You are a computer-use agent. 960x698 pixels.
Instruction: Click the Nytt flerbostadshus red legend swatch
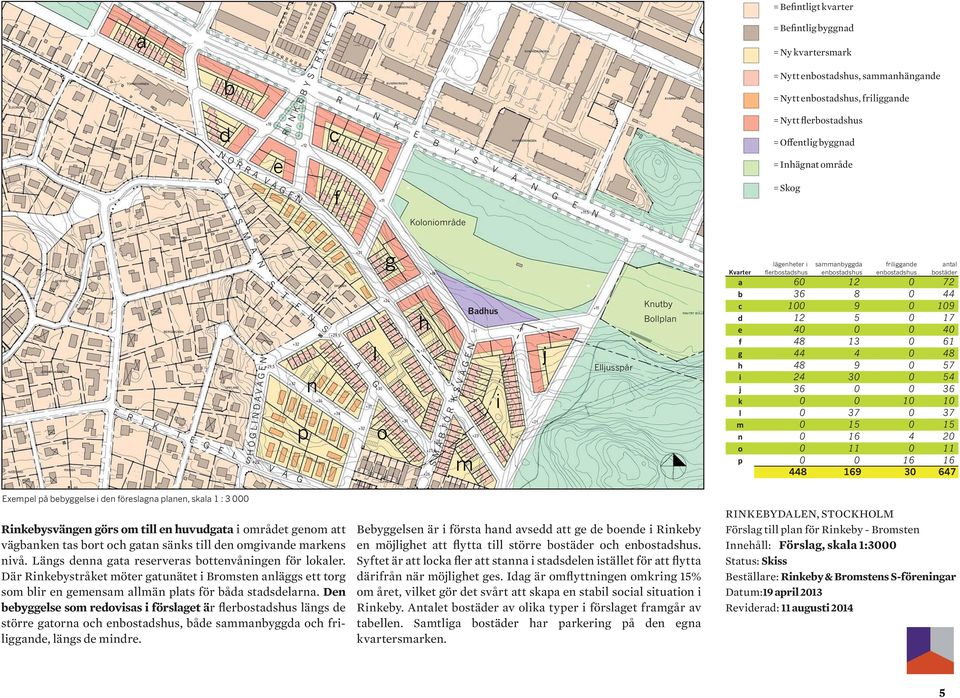751,122
